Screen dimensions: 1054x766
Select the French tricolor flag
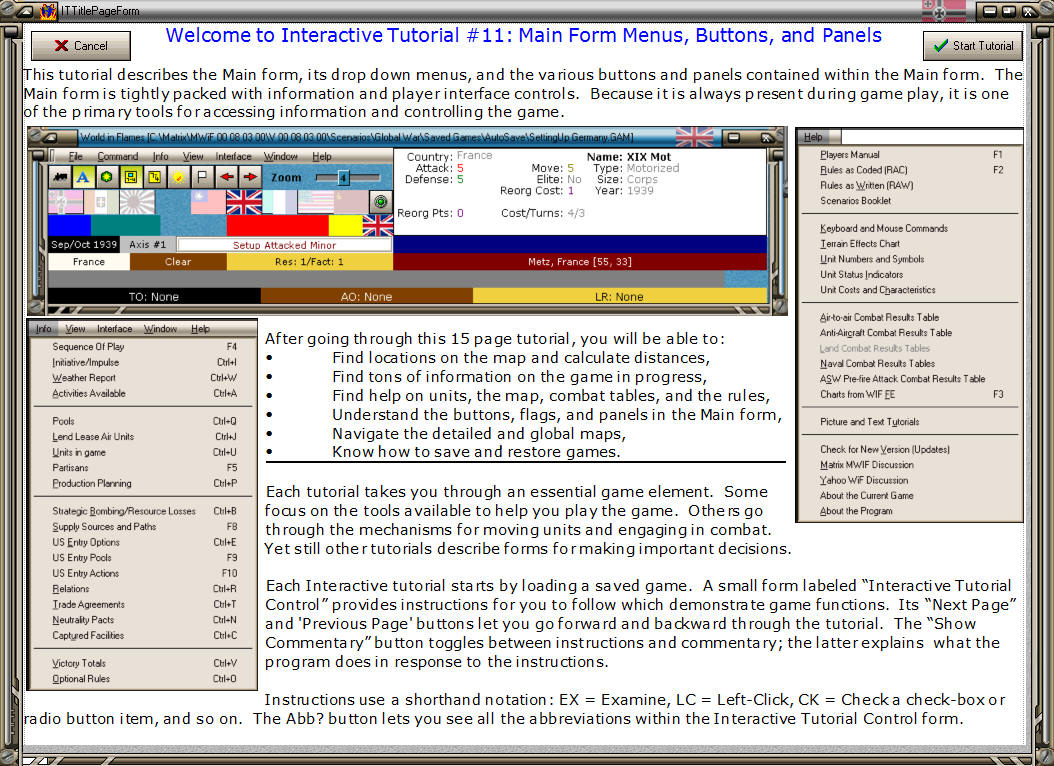(280, 202)
